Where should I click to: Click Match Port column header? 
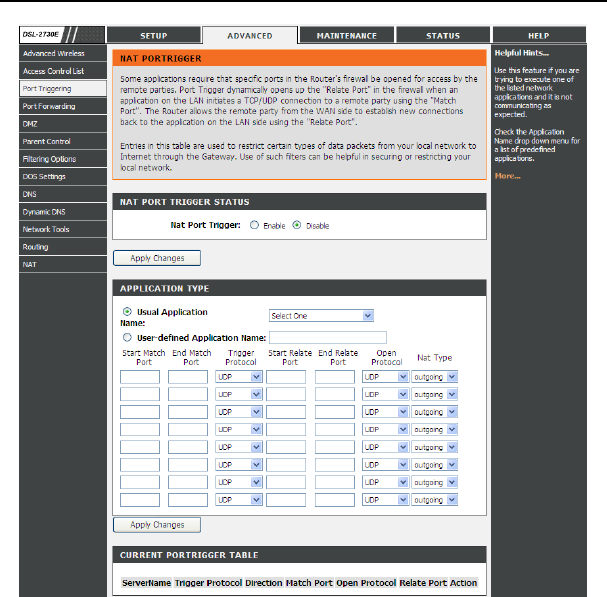[309, 583]
